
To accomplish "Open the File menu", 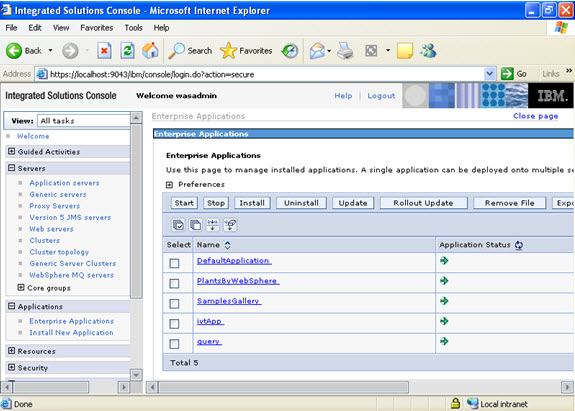I will (11, 28).
